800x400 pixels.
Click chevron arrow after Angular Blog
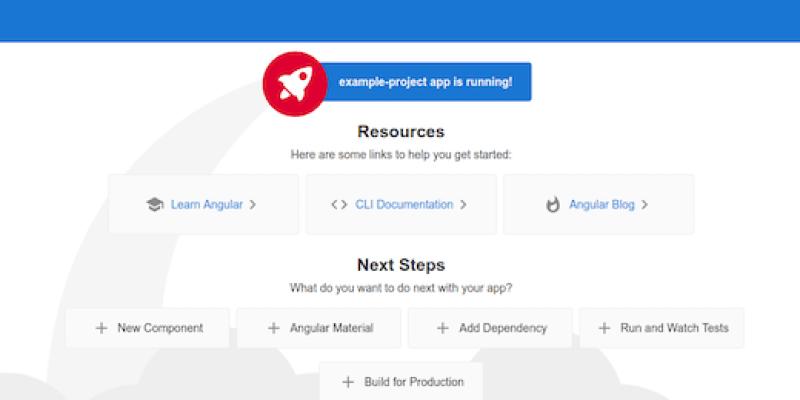[x=645, y=204]
